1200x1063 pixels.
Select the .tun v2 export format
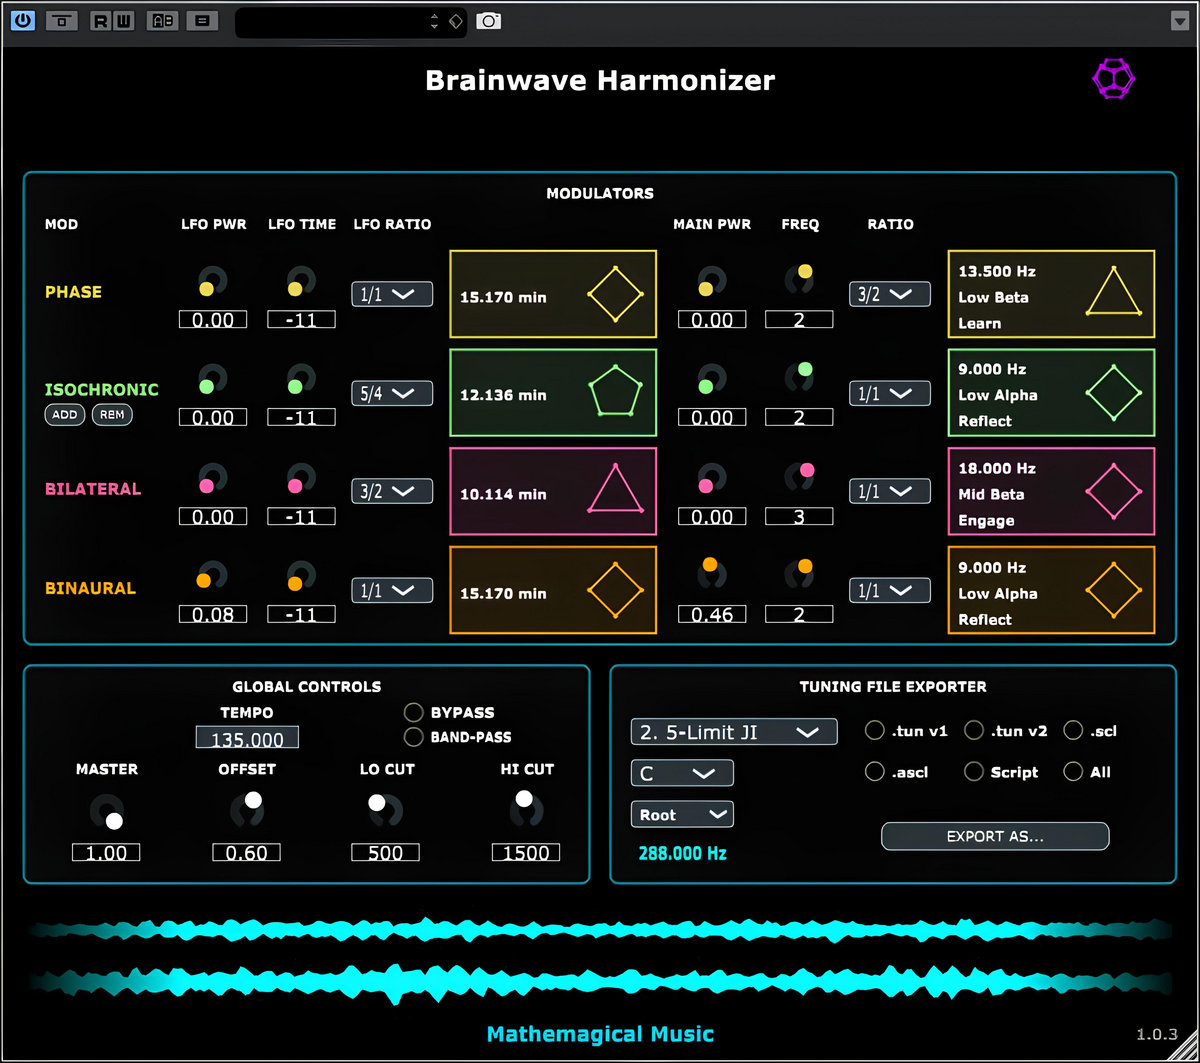(974, 730)
